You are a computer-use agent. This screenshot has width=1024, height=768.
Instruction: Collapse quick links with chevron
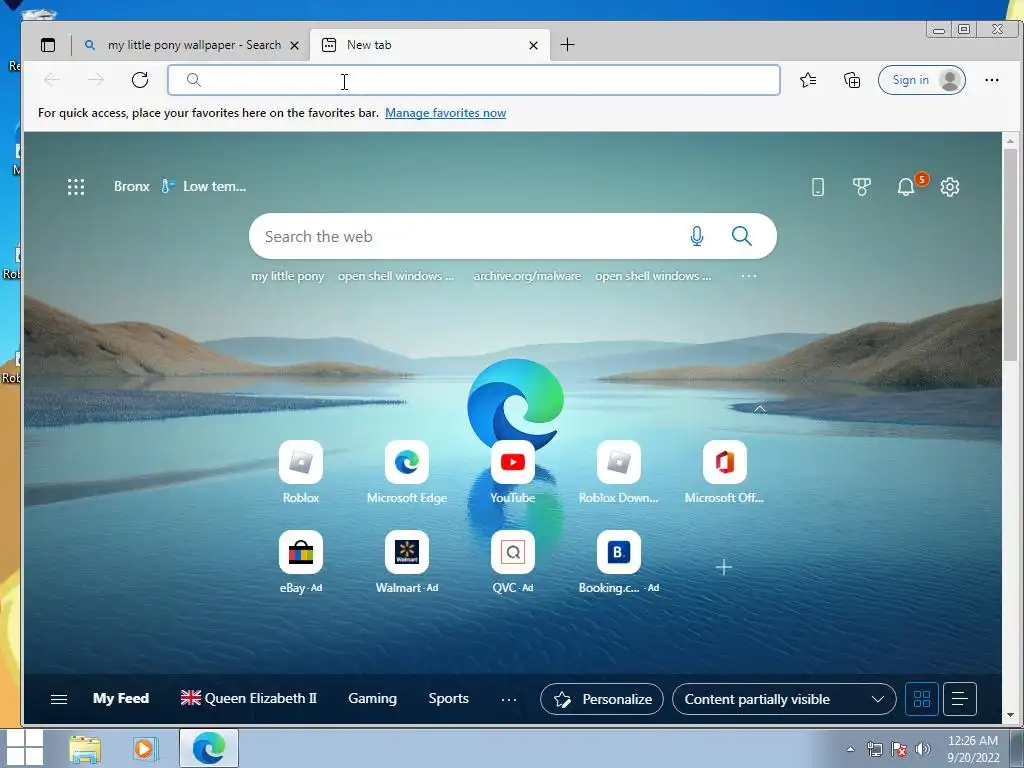pyautogui.click(x=760, y=409)
